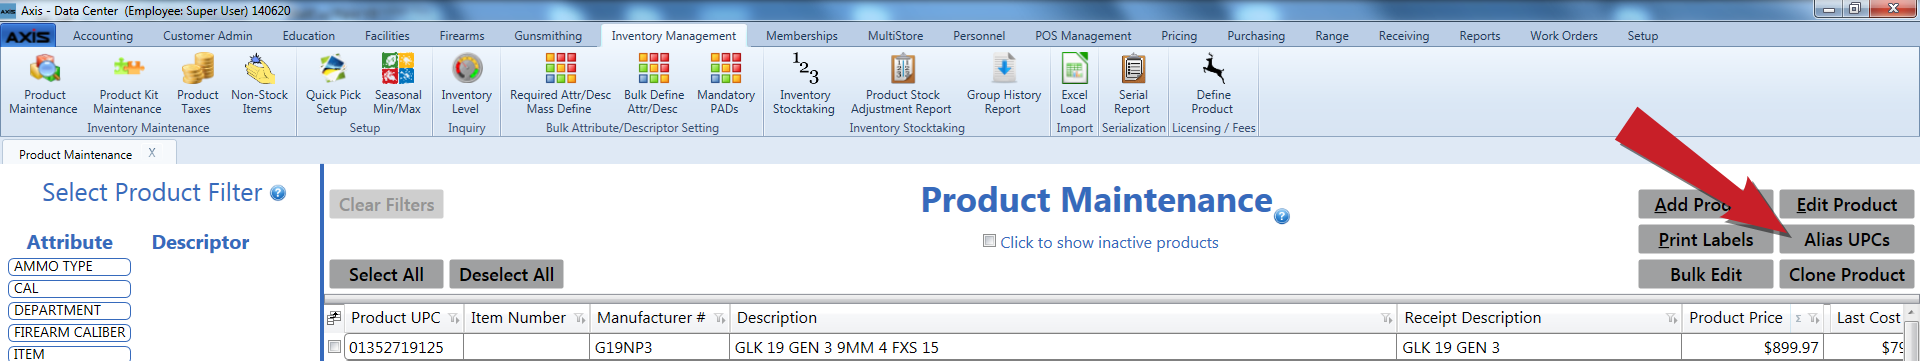
Task: Open Product UPC column filter
Action: tap(454, 319)
